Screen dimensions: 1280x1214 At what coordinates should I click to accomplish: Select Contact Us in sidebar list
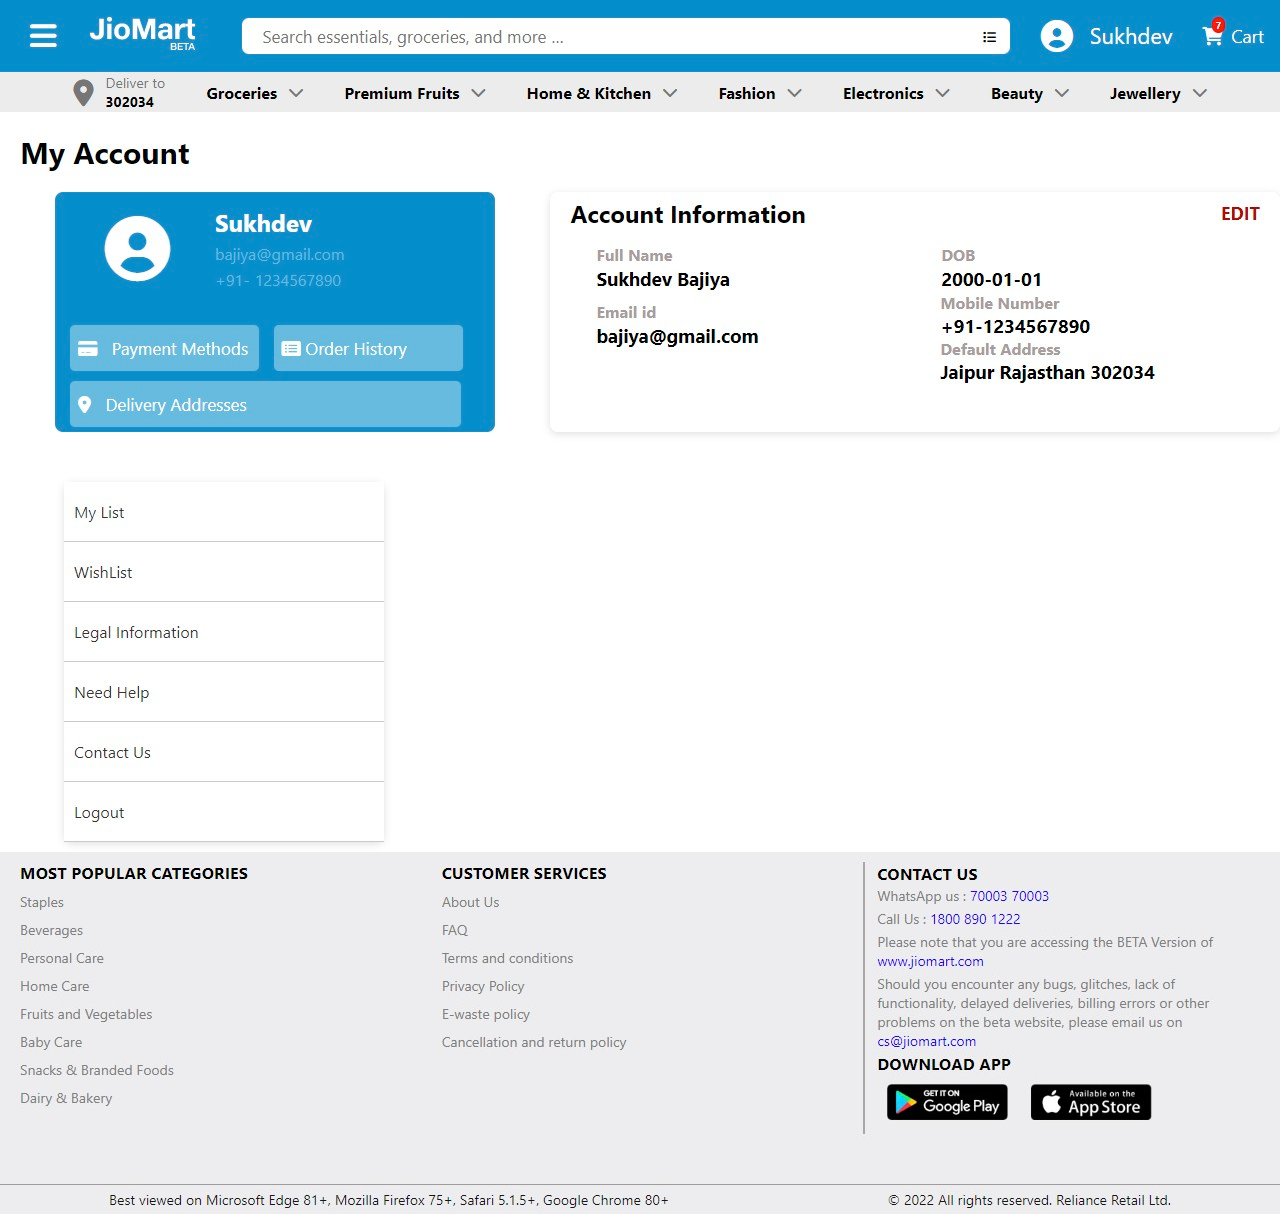[224, 752]
